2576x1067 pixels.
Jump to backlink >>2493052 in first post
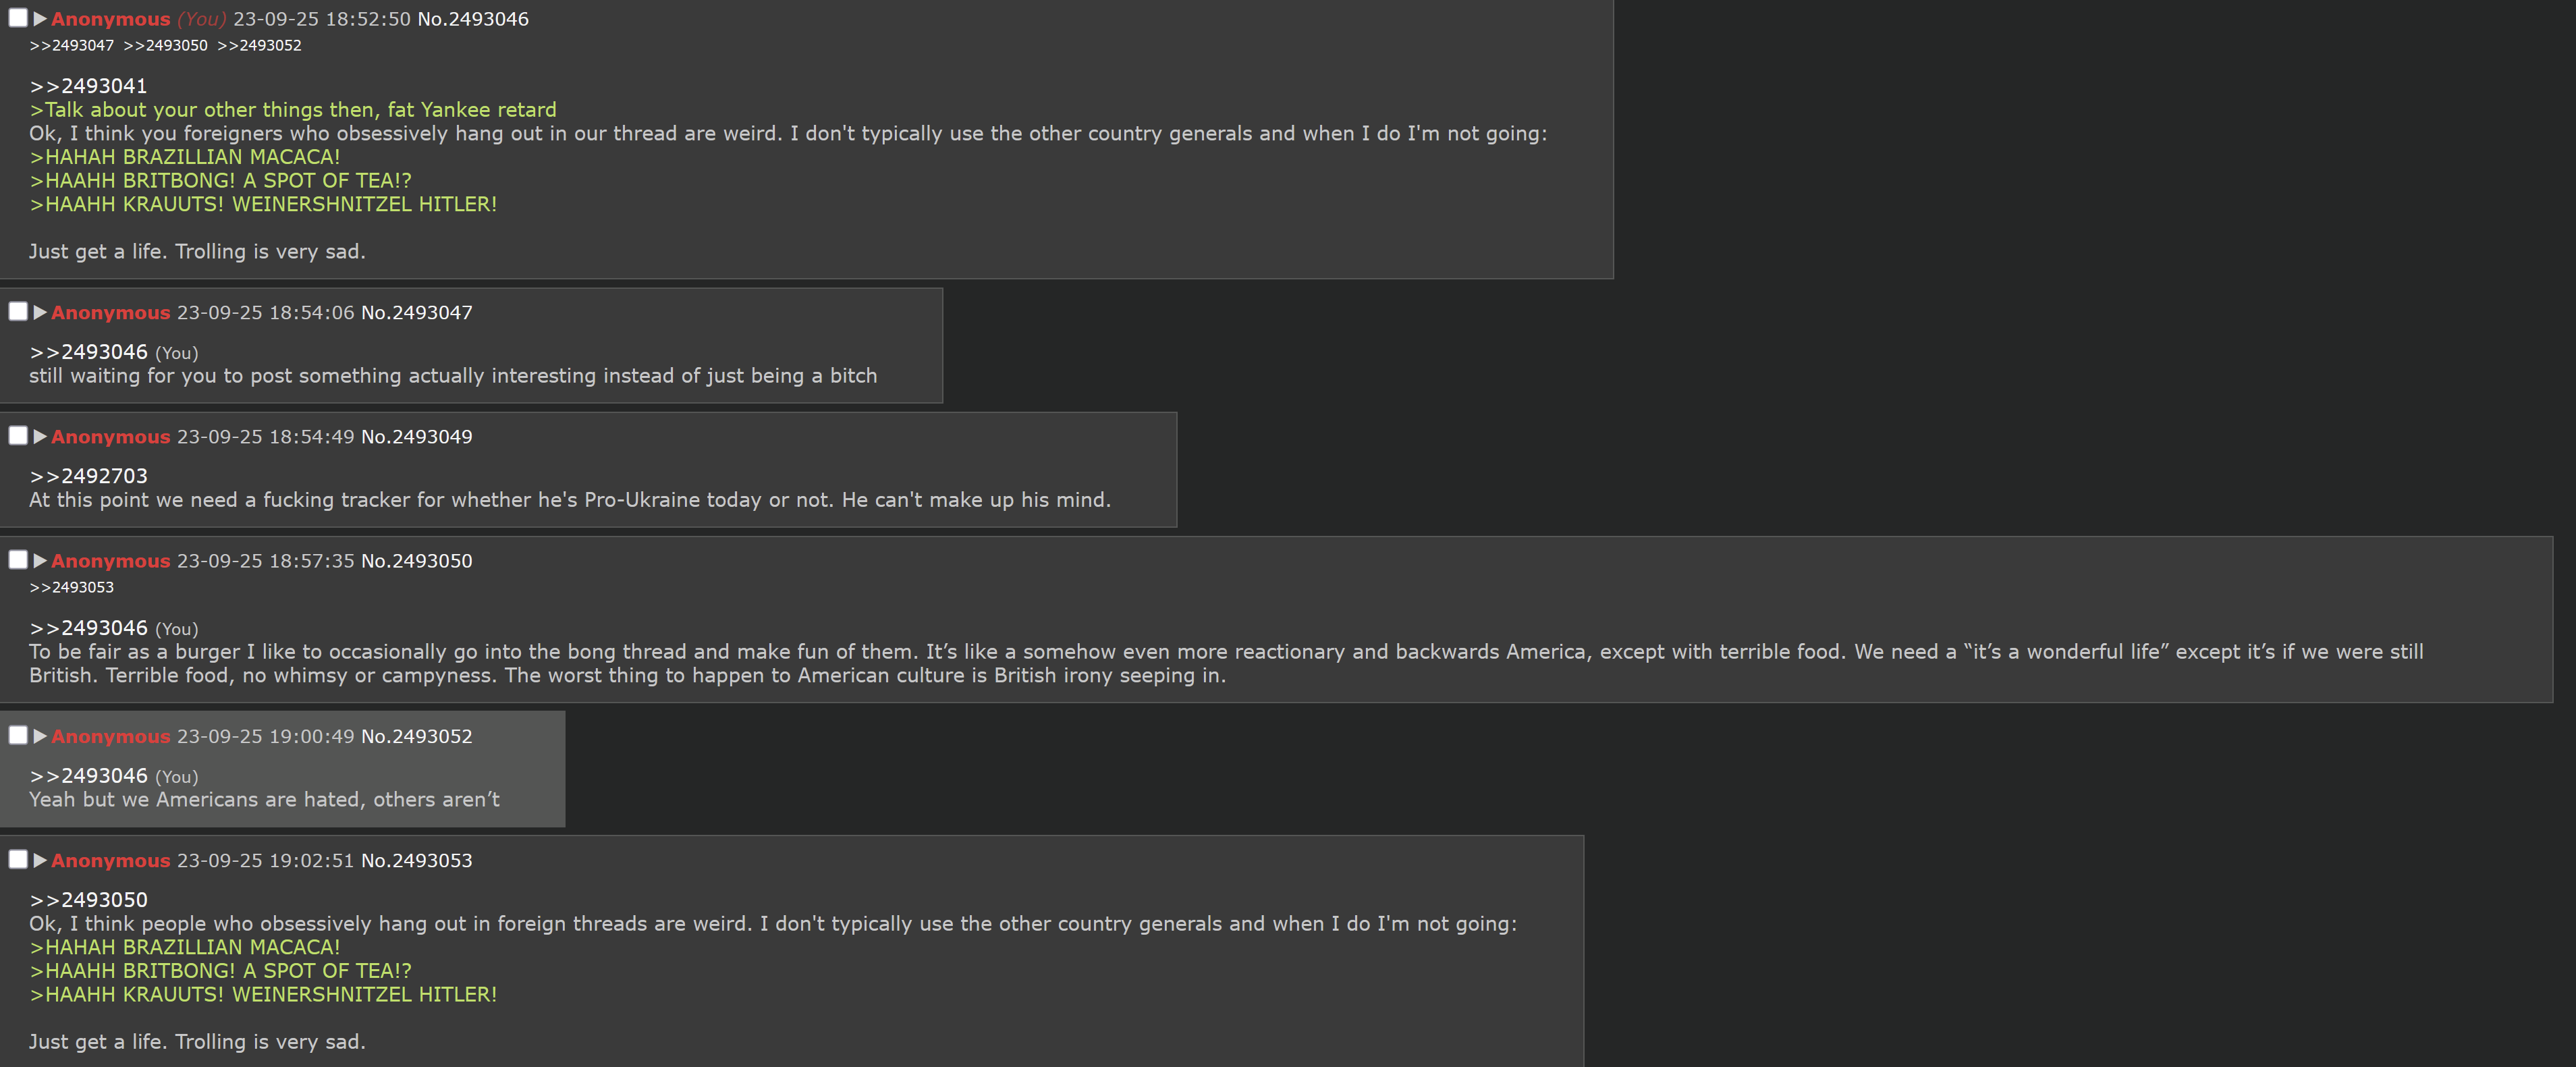click(x=259, y=45)
